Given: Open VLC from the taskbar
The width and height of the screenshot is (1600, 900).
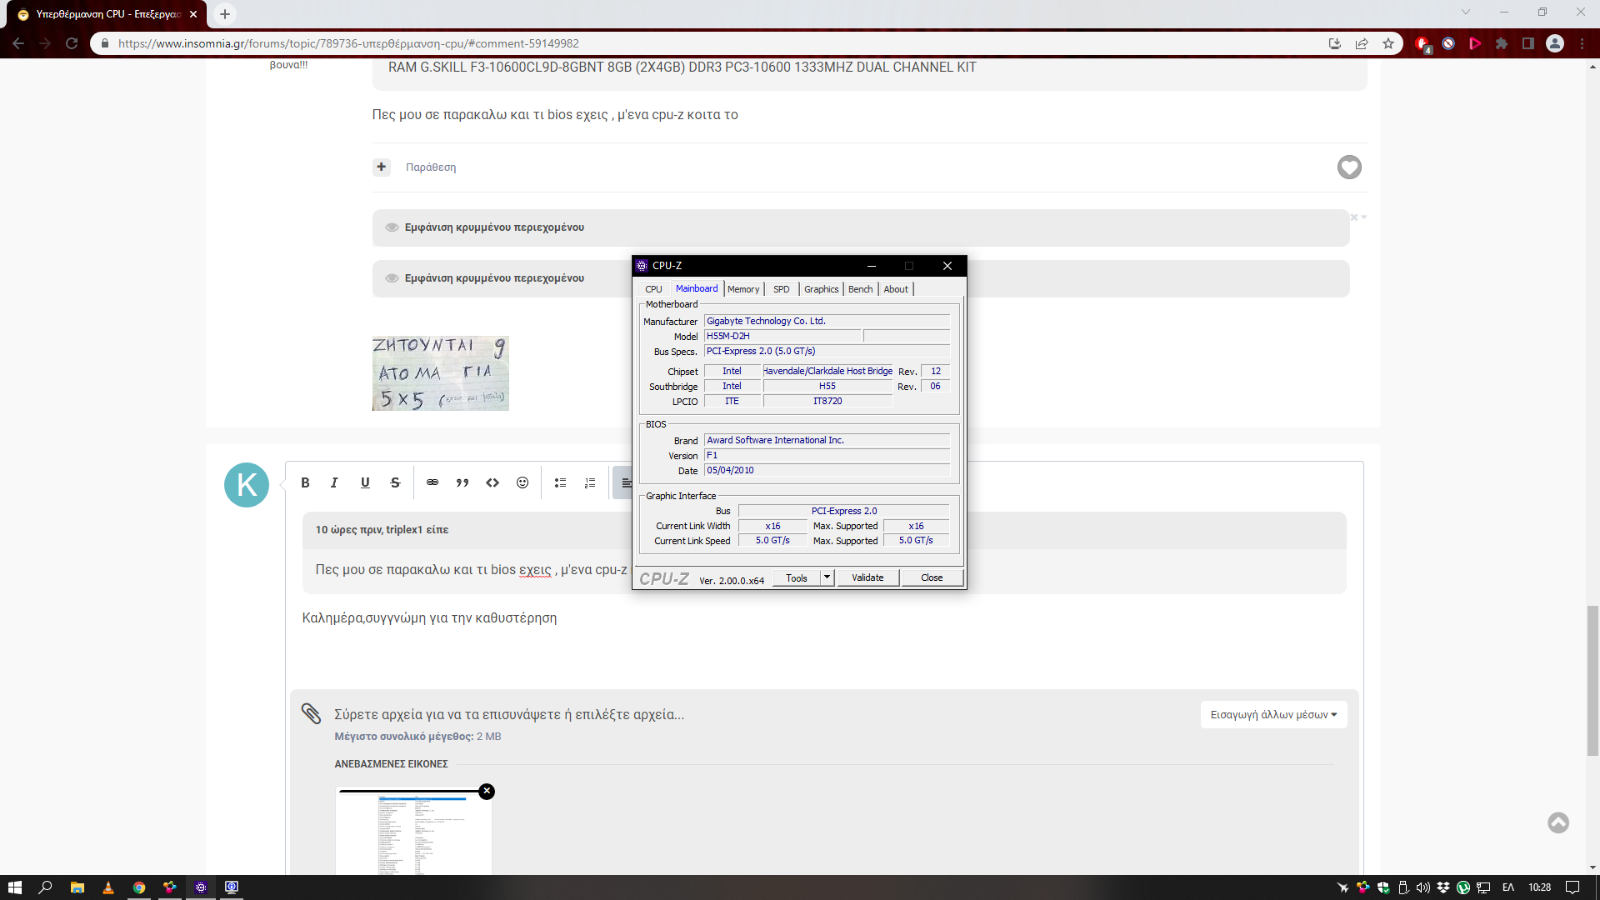Looking at the screenshot, I should pos(108,887).
